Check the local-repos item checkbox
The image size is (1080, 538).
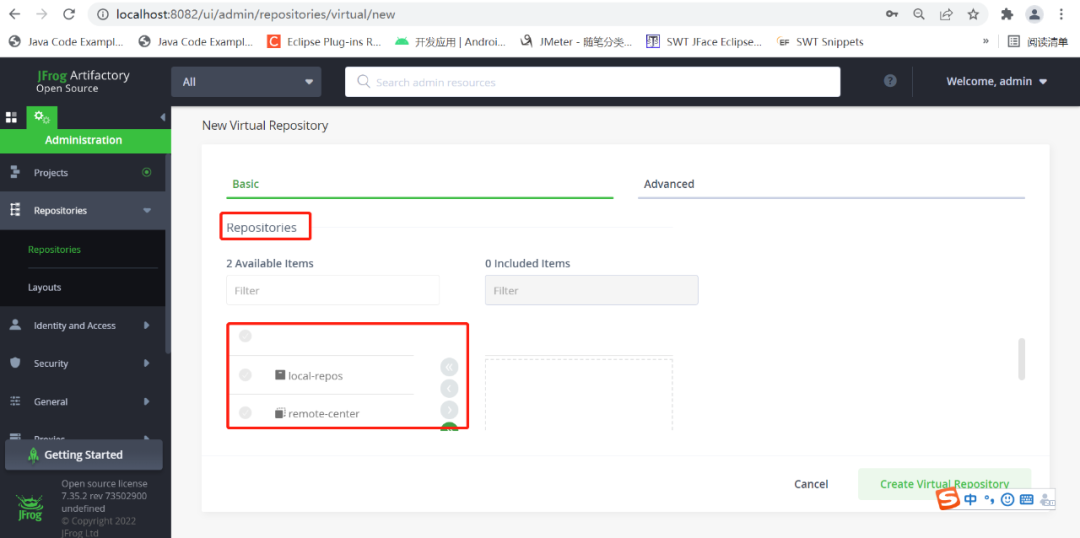pos(245,375)
